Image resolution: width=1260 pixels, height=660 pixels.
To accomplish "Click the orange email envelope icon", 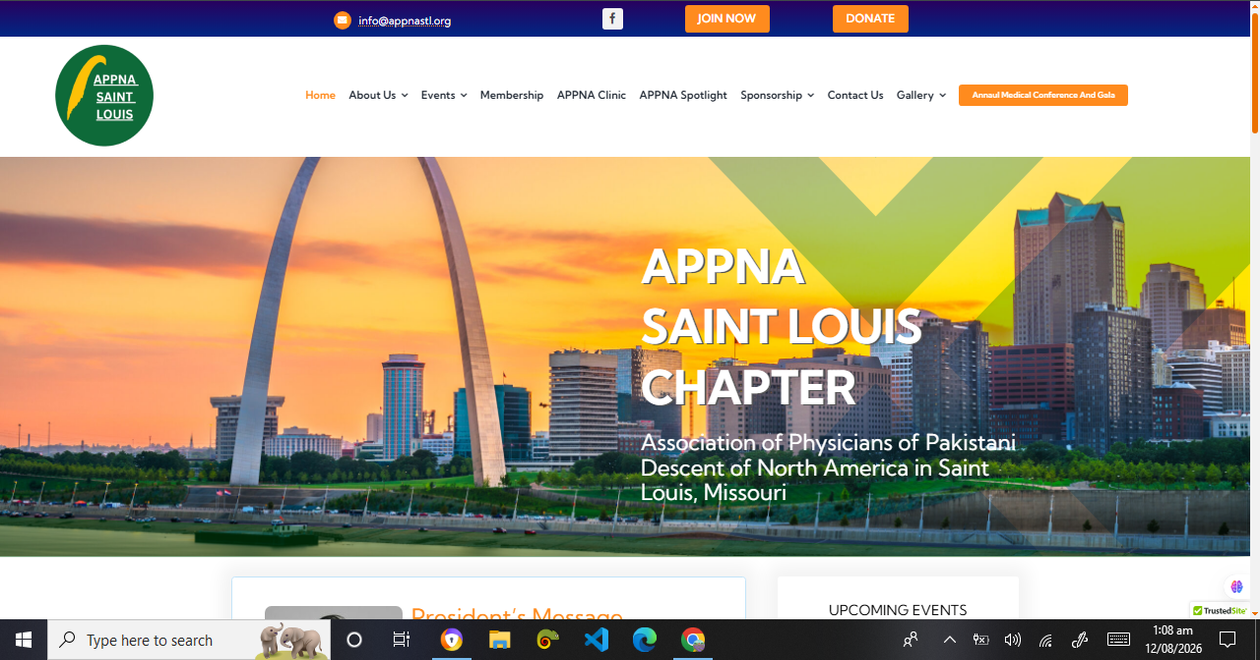I will pyautogui.click(x=342, y=19).
